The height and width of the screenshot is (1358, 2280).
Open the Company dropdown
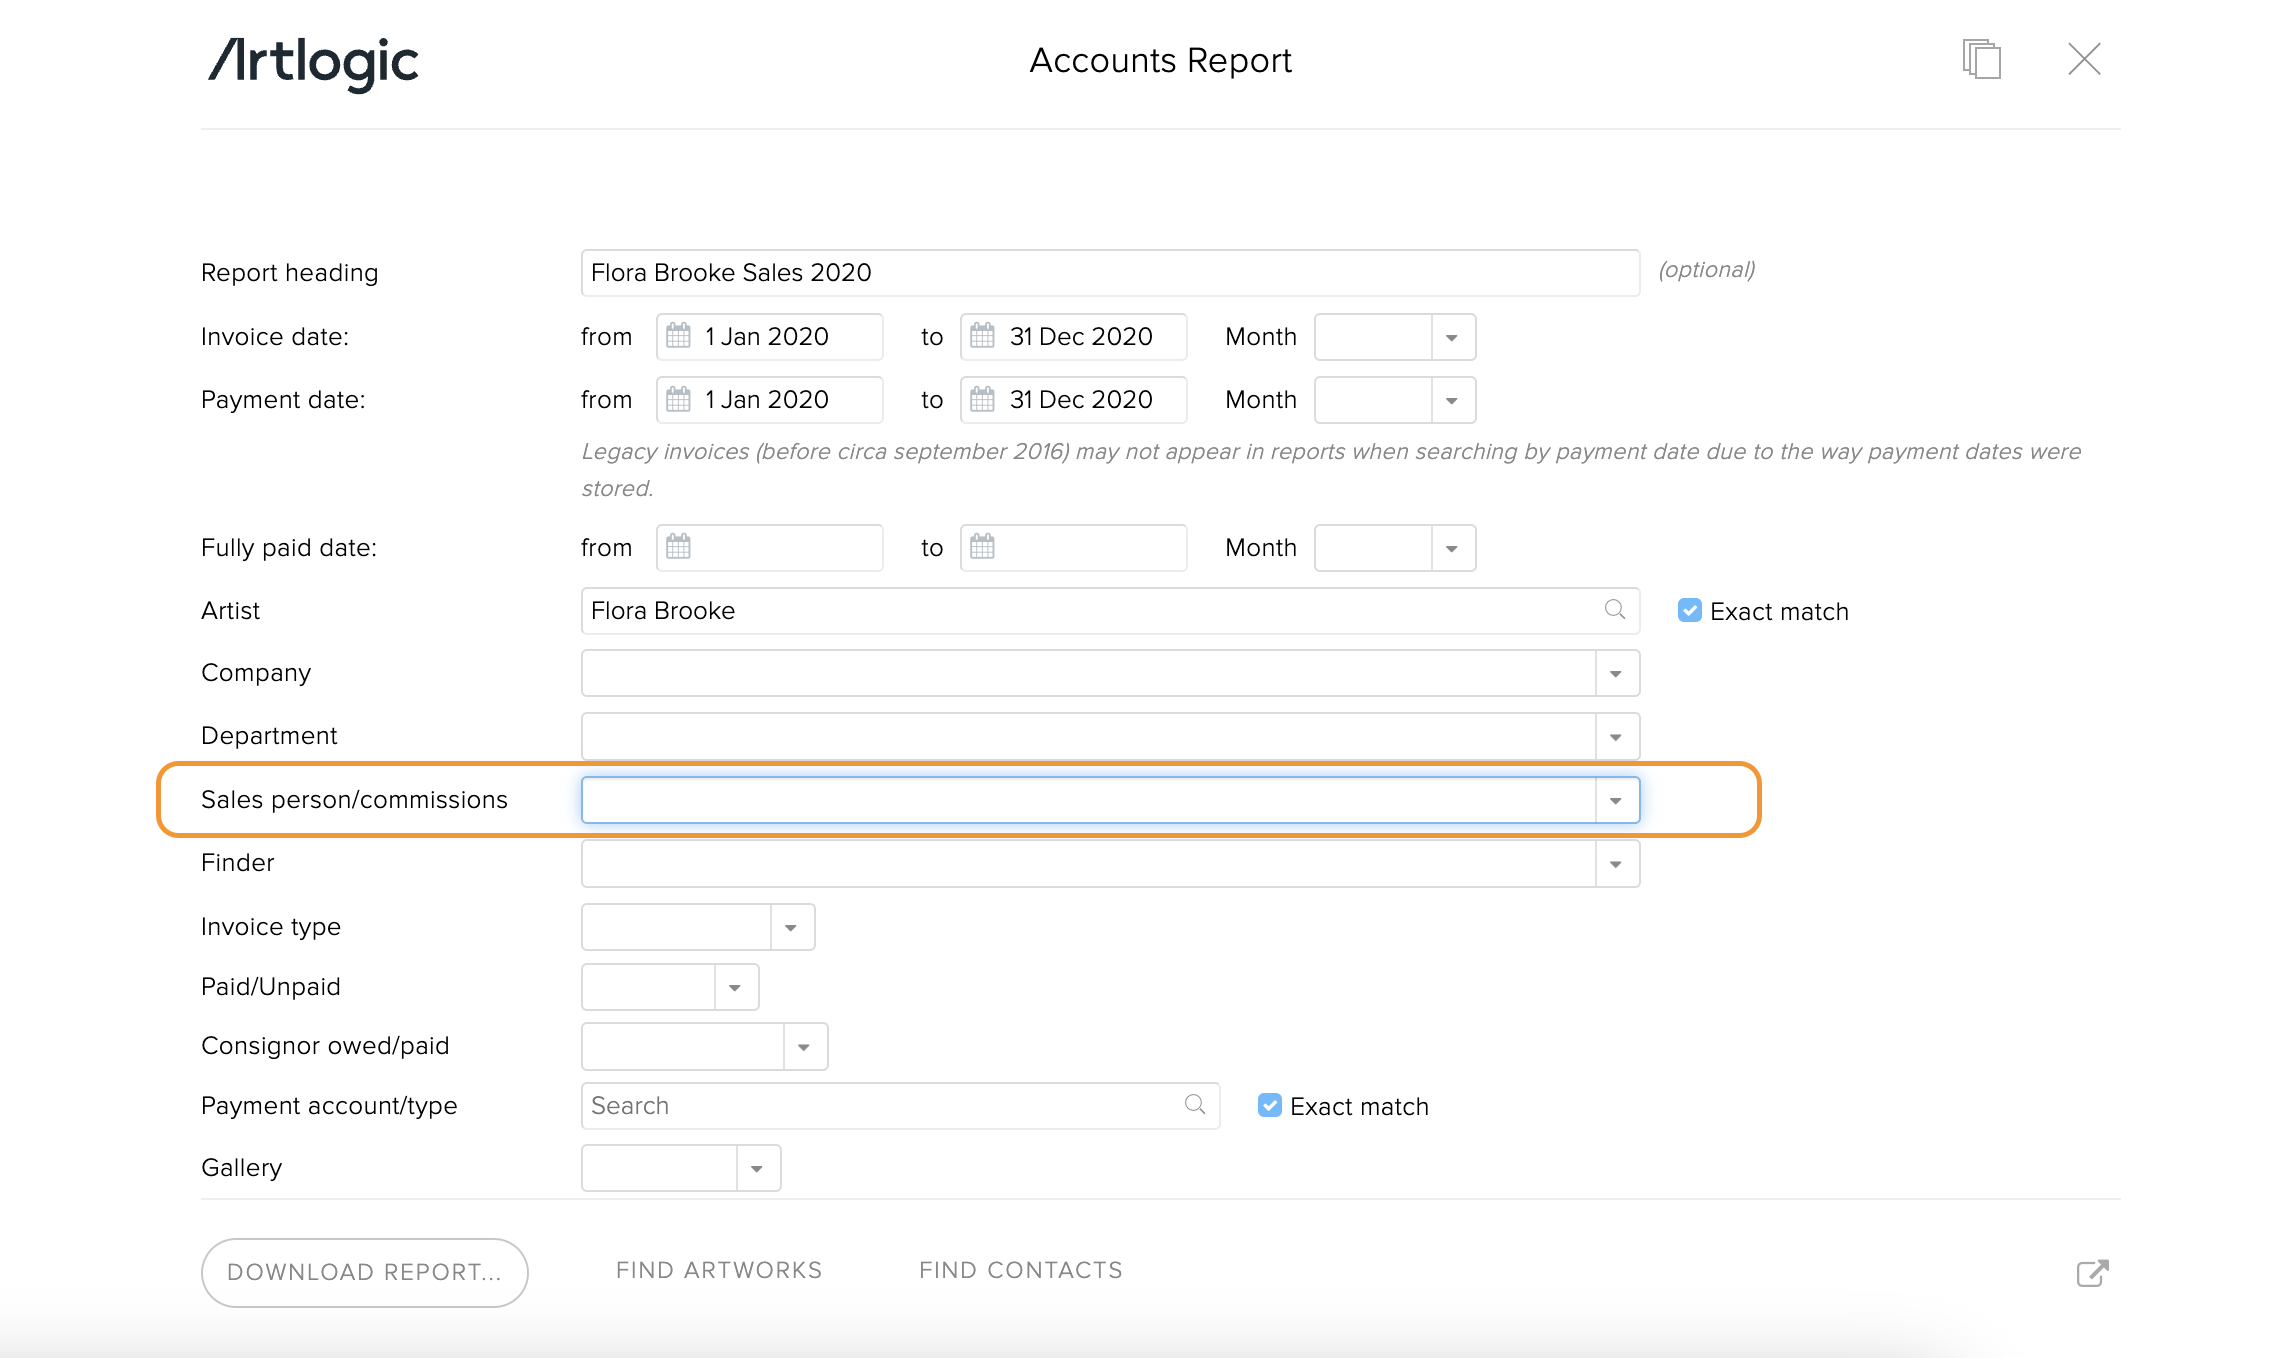1616,673
